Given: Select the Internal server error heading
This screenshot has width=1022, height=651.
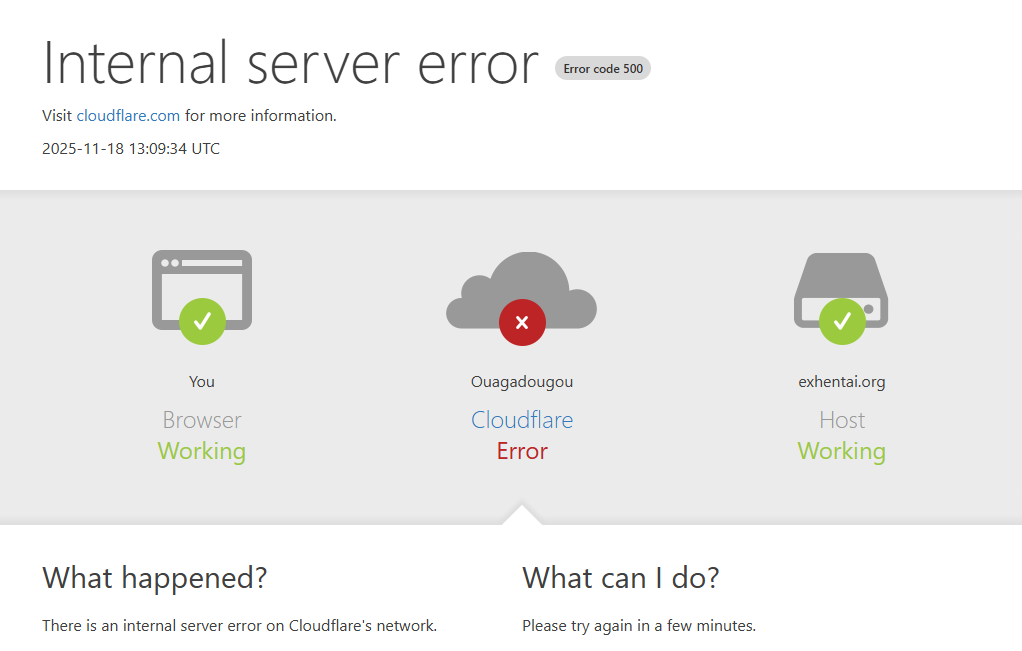Looking at the screenshot, I should tap(290, 63).
